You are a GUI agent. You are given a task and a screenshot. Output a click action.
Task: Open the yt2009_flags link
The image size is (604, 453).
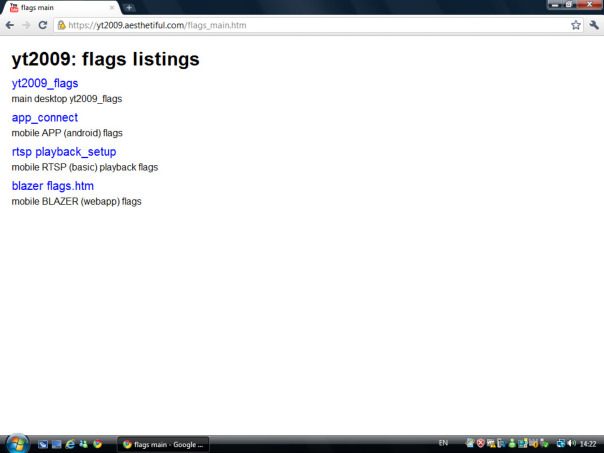tap(45, 84)
